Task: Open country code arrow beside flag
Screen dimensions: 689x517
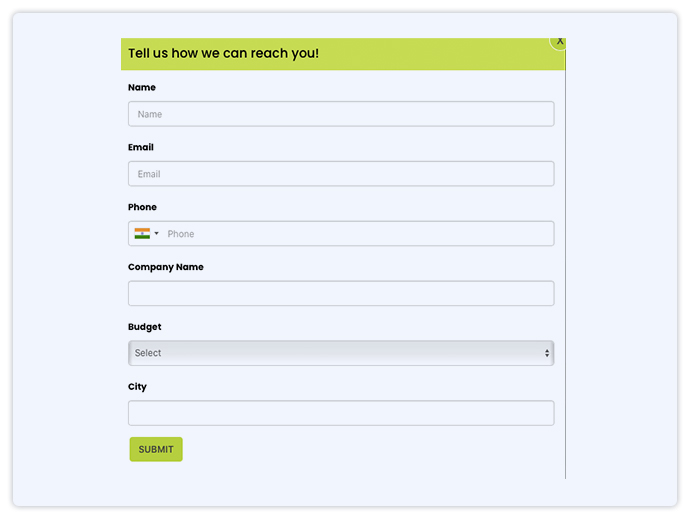Action: [x=157, y=234]
